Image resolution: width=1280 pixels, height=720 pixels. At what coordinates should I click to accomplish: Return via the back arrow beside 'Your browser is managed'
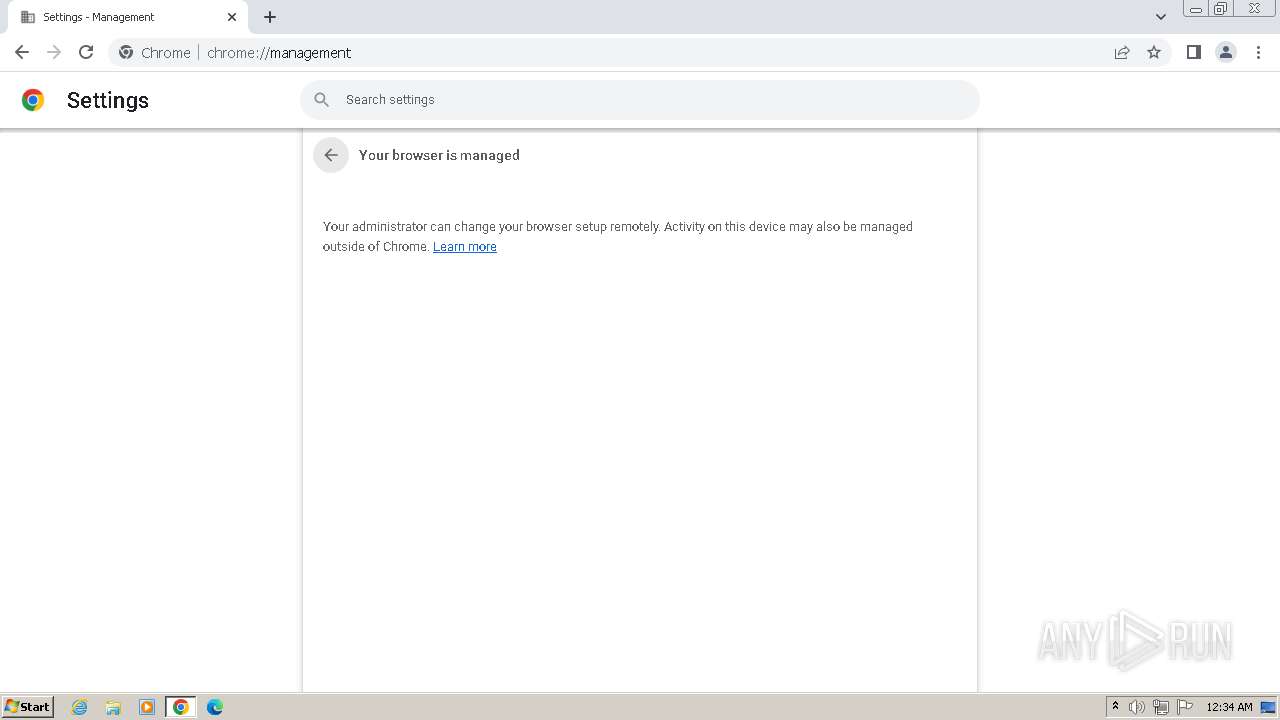coord(331,155)
